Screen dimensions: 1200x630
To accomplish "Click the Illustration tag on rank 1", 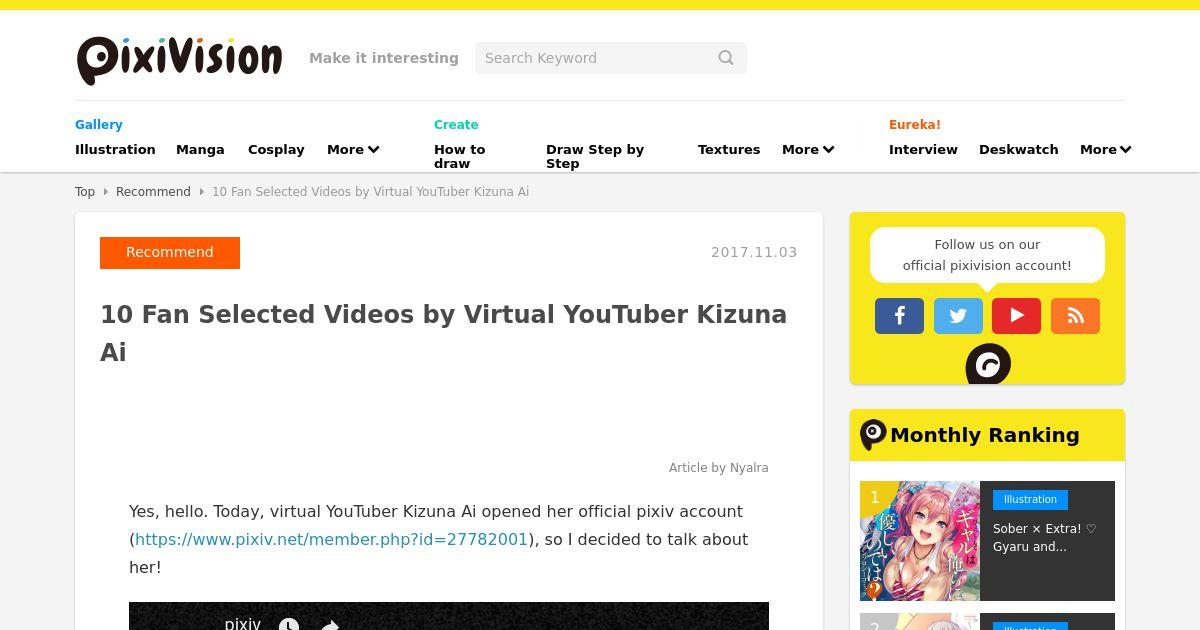I will pos(1030,500).
